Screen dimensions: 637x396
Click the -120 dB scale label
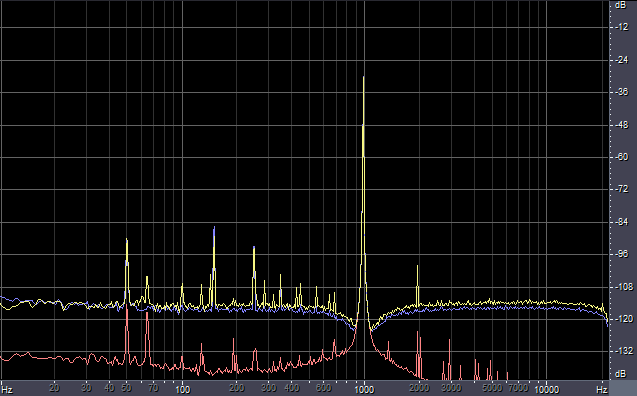point(624,319)
